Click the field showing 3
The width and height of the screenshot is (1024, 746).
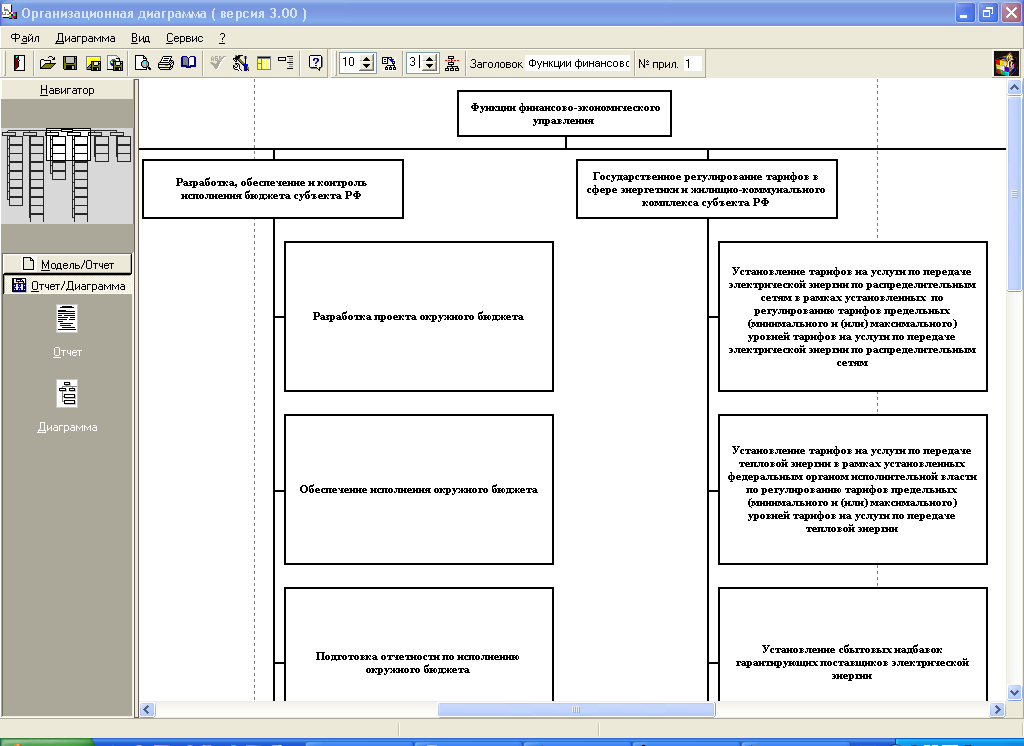(x=414, y=63)
